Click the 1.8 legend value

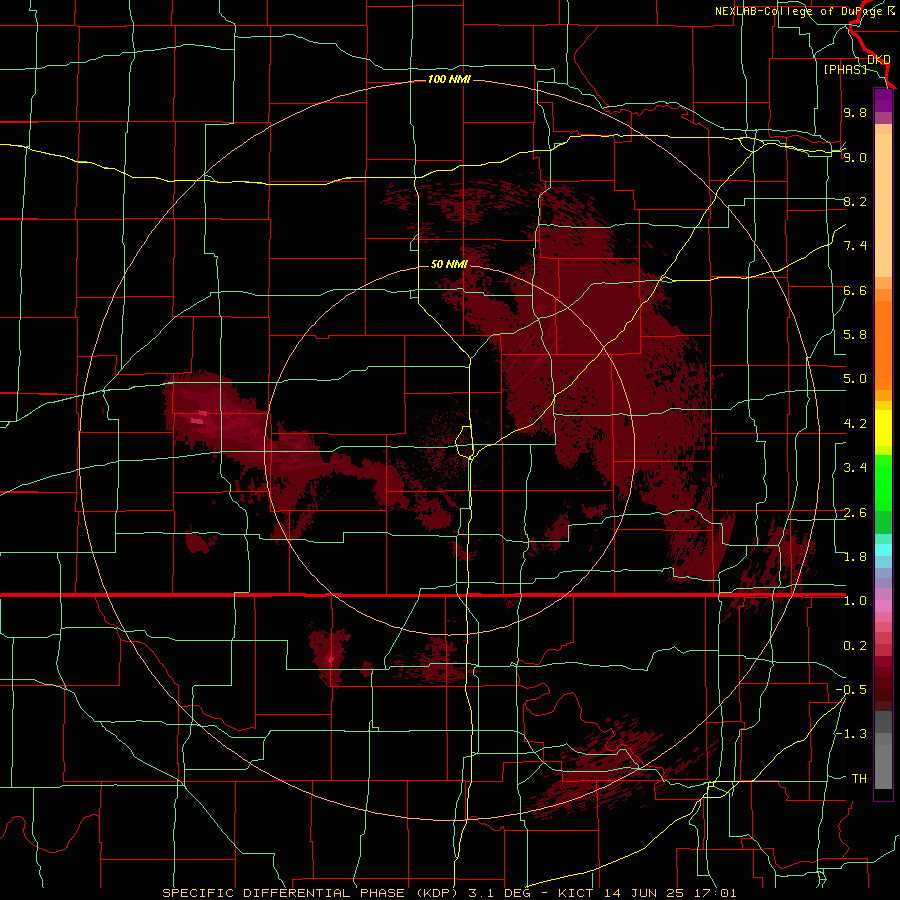[x=855, y=557]
